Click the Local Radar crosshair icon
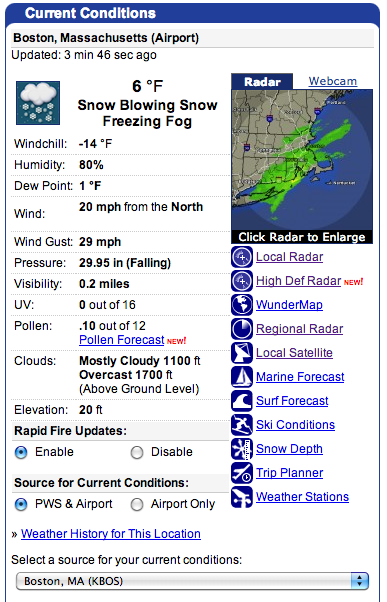This screenshot has height=602, width=387. click(242, 257)
